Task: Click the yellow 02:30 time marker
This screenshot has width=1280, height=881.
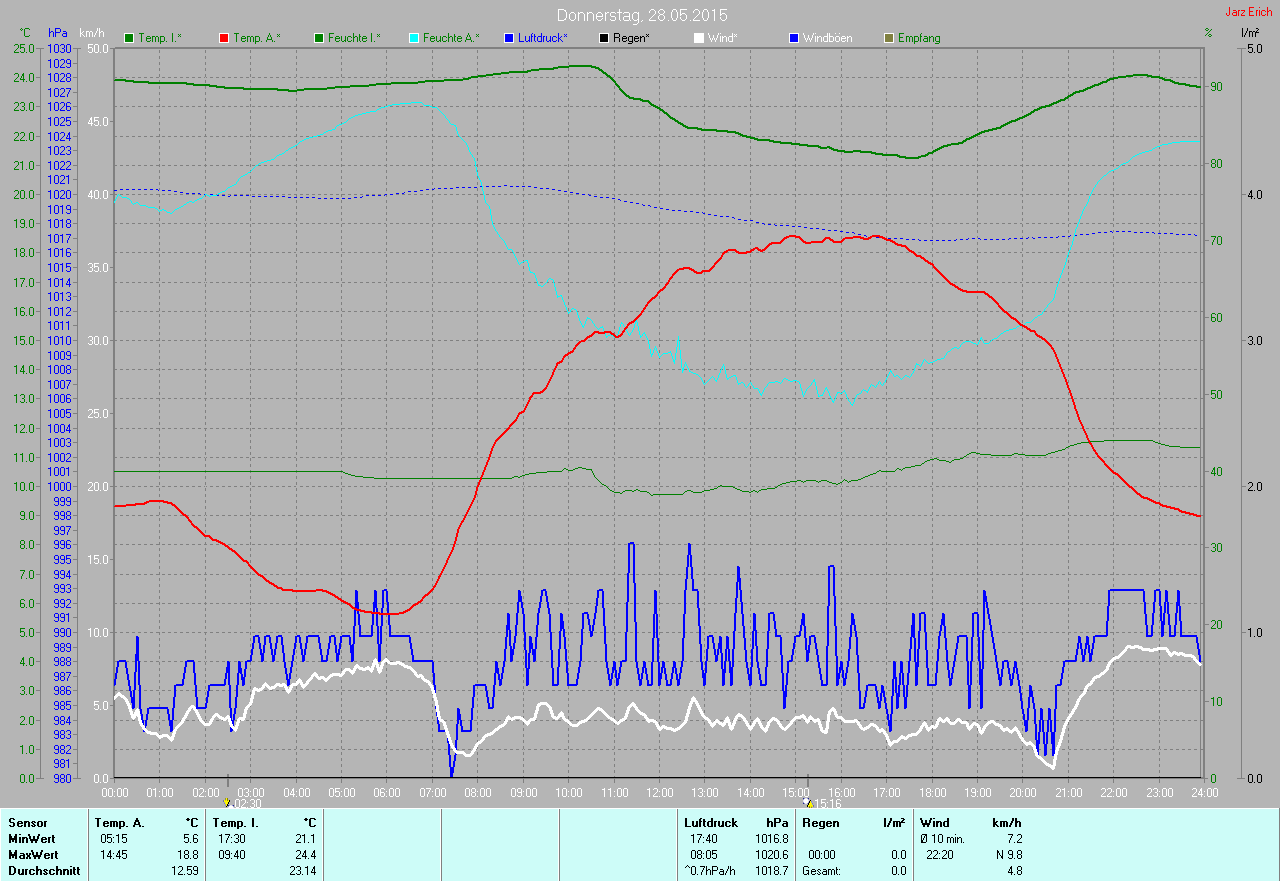Action: [x=228, y=802]
